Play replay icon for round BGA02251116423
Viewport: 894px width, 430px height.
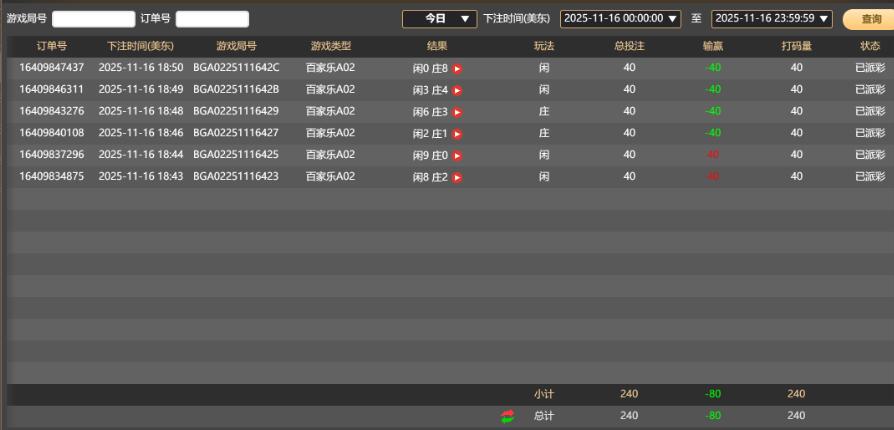coord(457,178)
